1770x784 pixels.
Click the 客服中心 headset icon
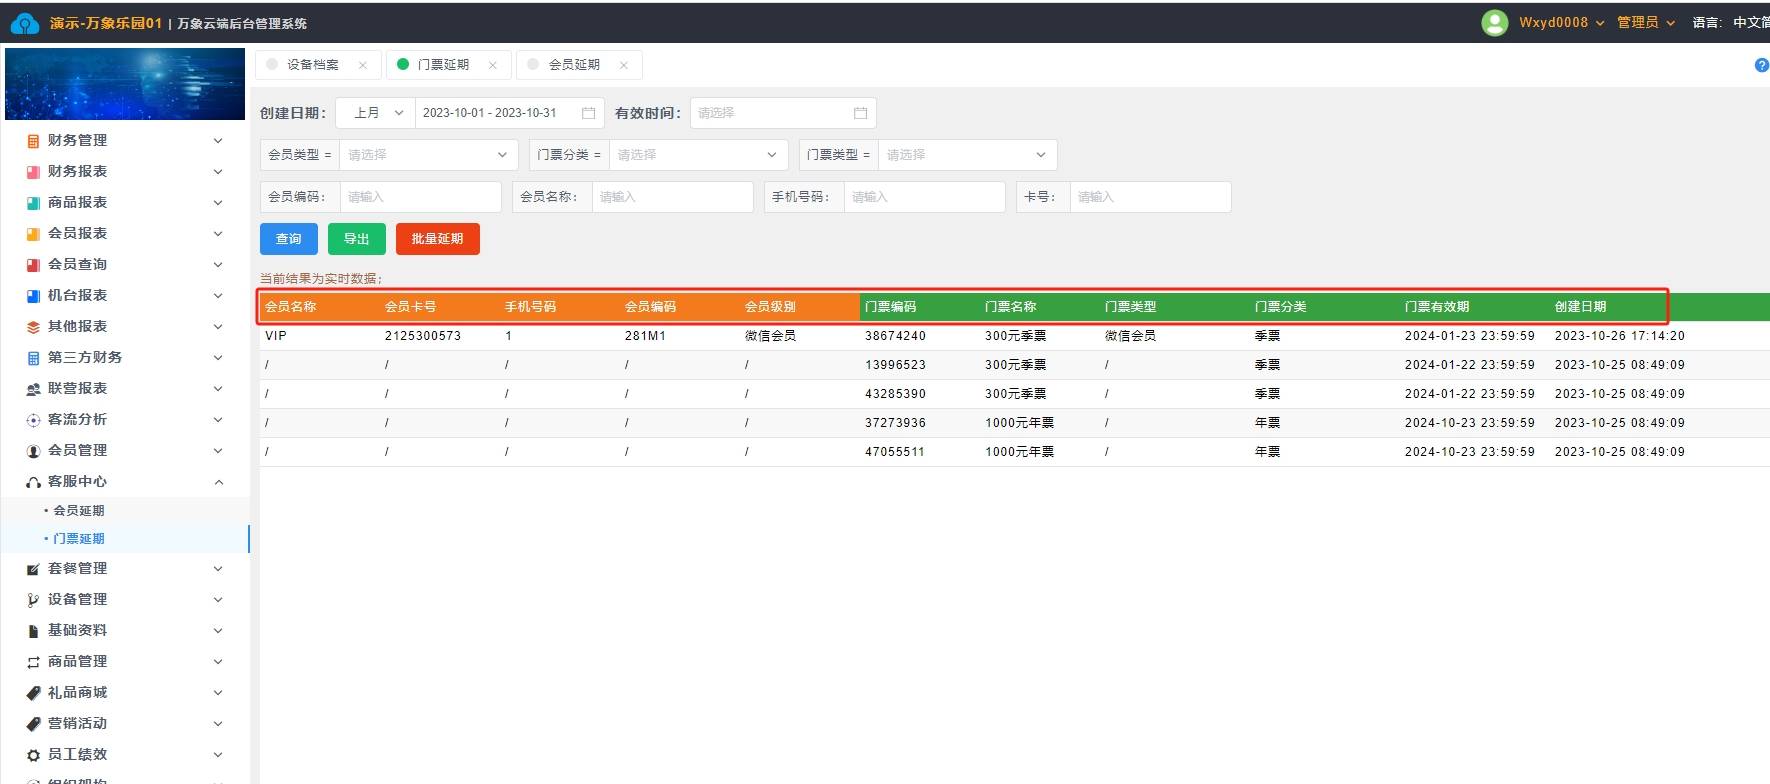click(33, 482)
